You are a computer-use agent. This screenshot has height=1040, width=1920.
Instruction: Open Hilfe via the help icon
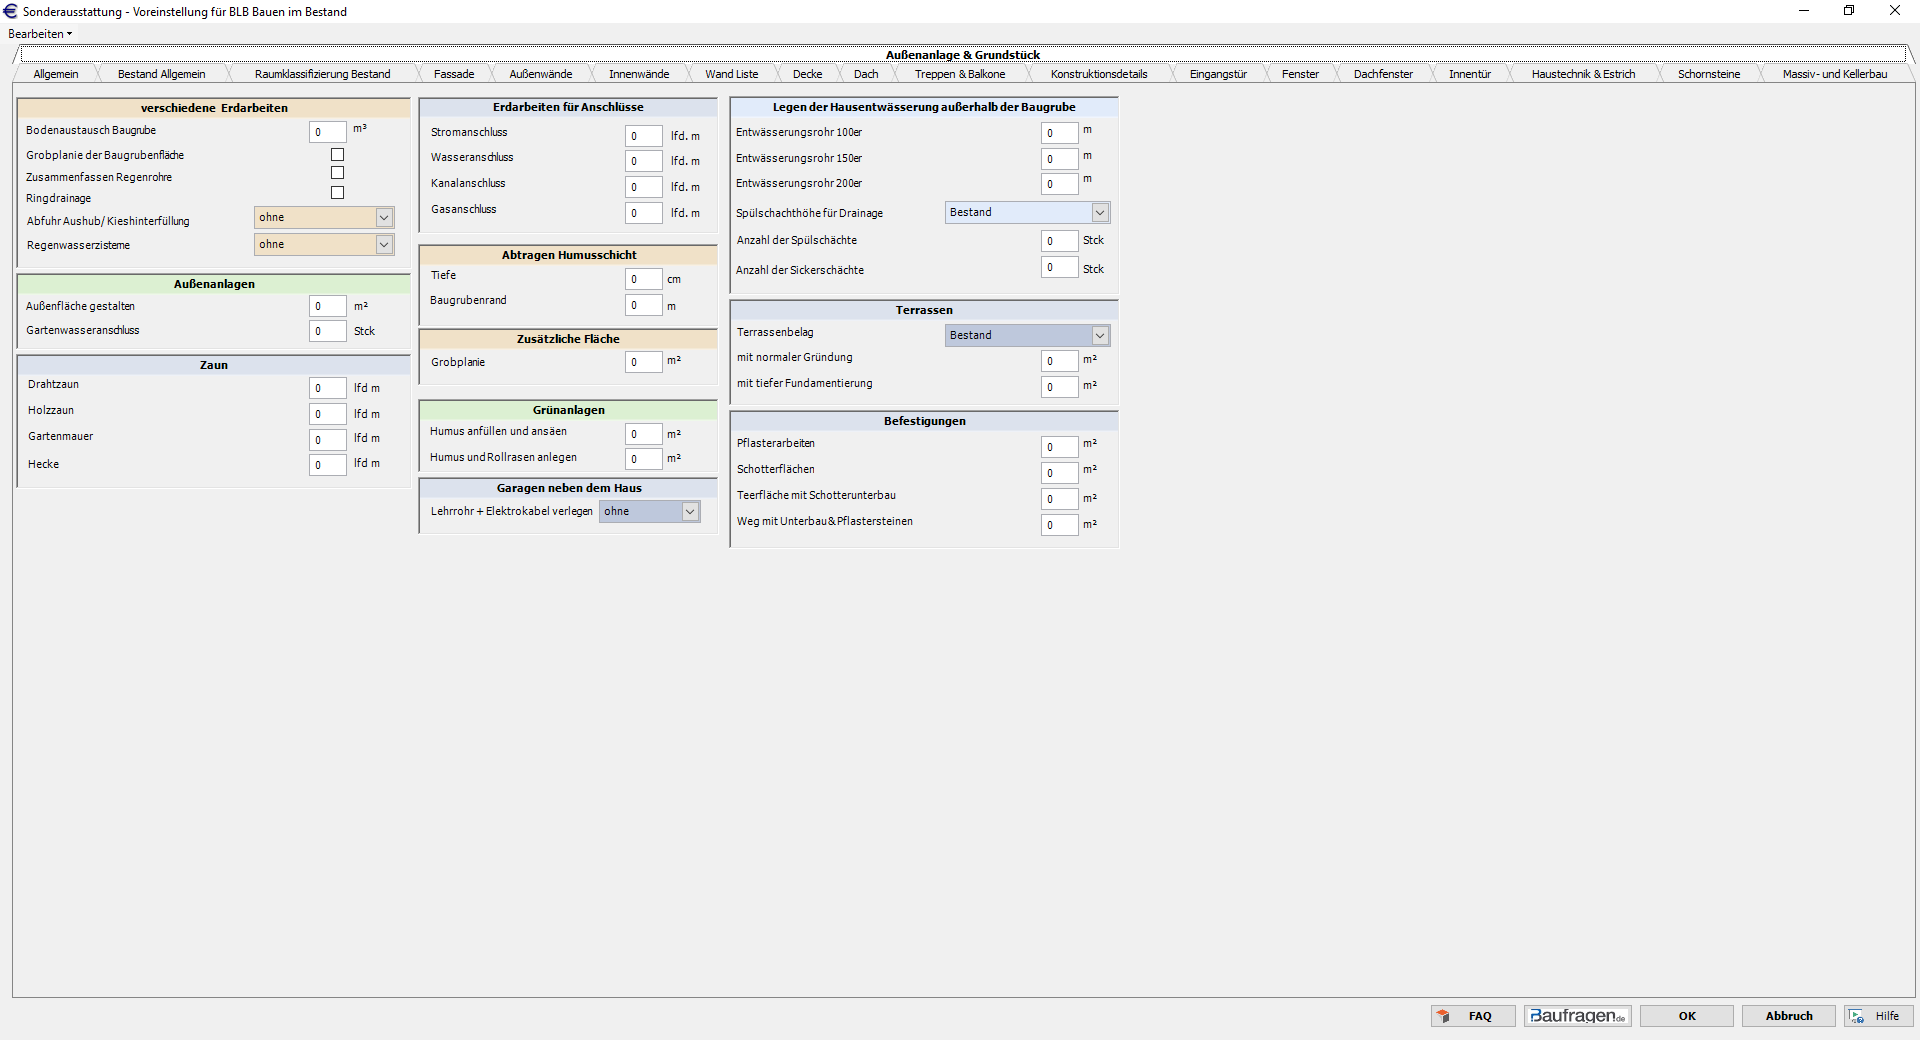click(x=1878, y=1016)
